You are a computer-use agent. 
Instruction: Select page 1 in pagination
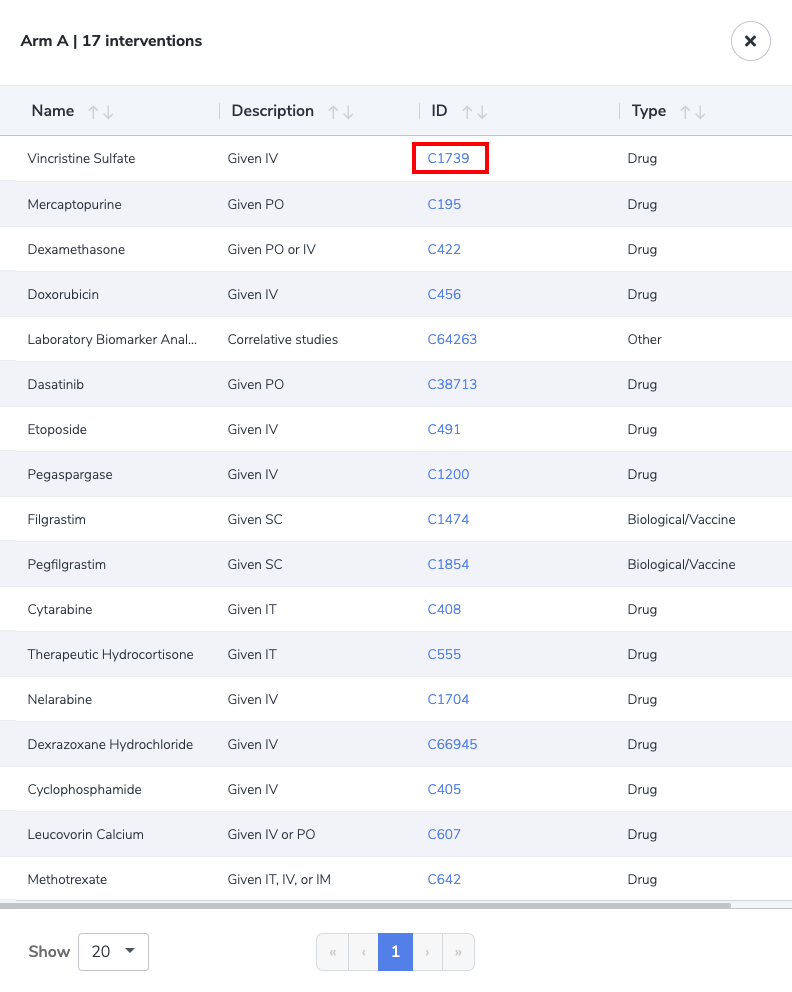(395, 952)
